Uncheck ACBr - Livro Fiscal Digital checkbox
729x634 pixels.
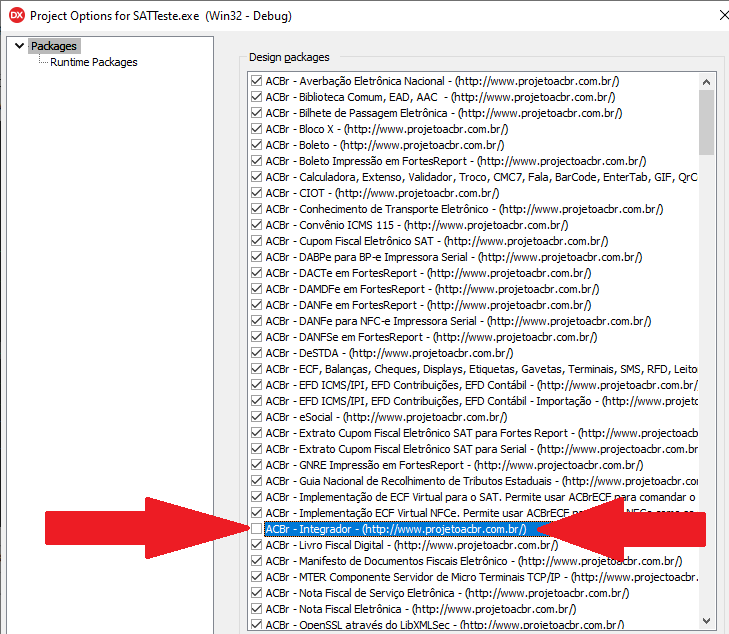256,545
